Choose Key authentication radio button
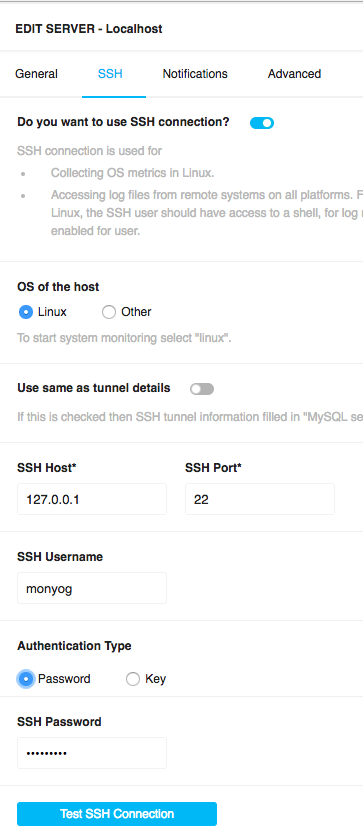The height and width of the screenshot is (838, 363). (133, 679)
